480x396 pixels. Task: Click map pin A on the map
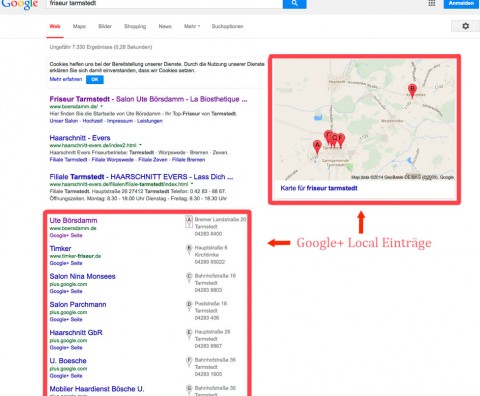click(x=317, y=147)
